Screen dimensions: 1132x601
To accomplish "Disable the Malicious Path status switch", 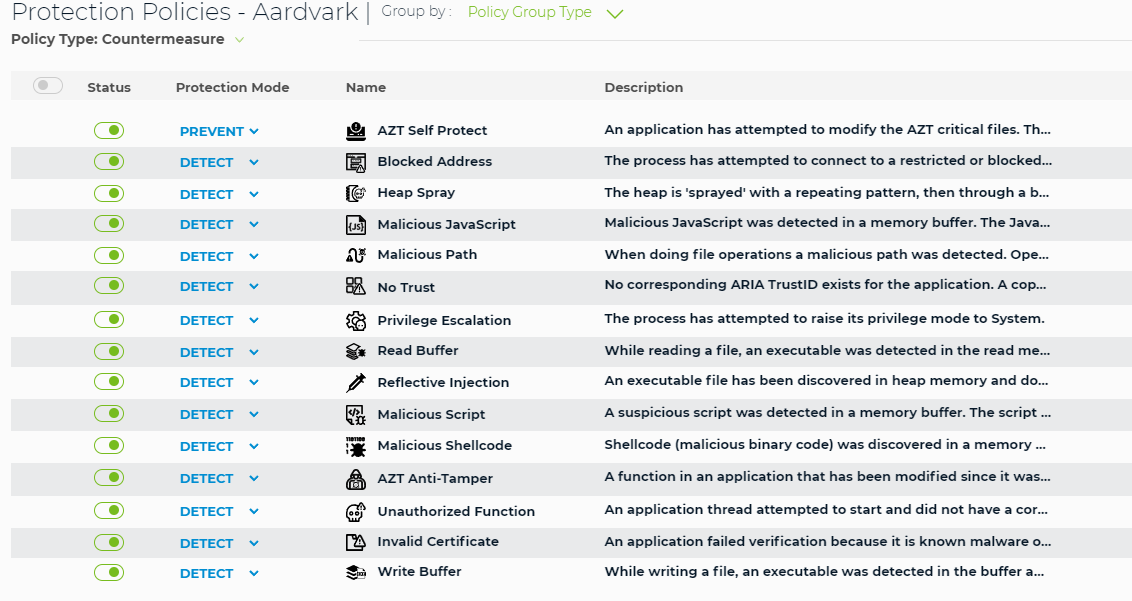I will 109,256.
